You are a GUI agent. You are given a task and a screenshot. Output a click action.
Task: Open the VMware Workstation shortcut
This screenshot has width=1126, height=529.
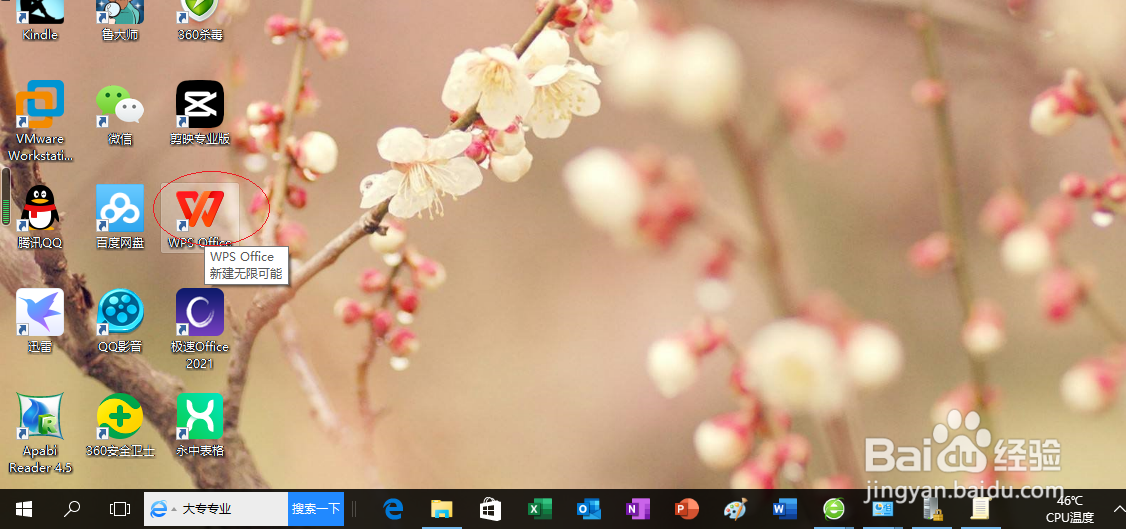click(x=40, y=121)
